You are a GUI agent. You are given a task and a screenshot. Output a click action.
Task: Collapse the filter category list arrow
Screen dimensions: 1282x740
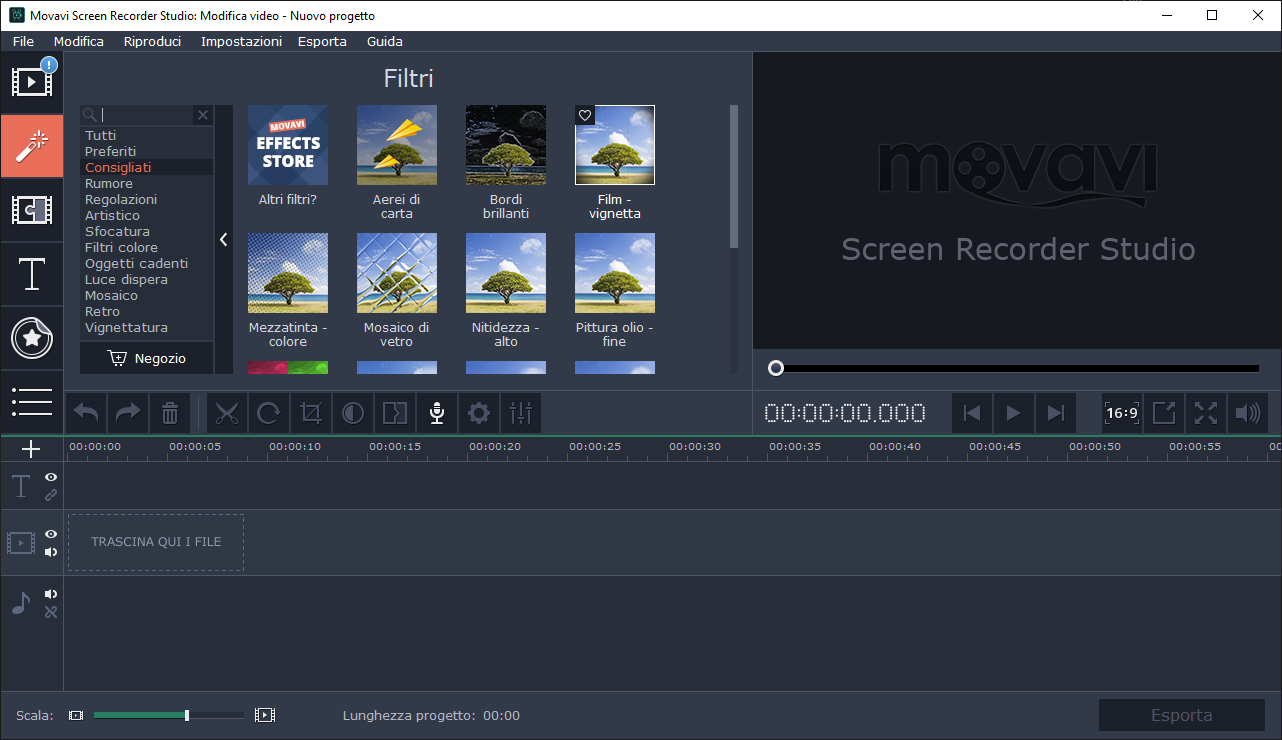coord(223,240)
